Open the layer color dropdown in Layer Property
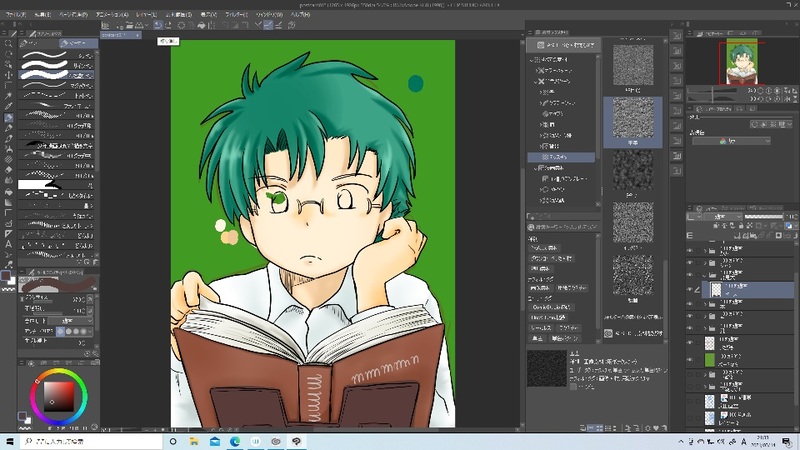Viewport: 800px width, 450px height. (x=731, y=141)
